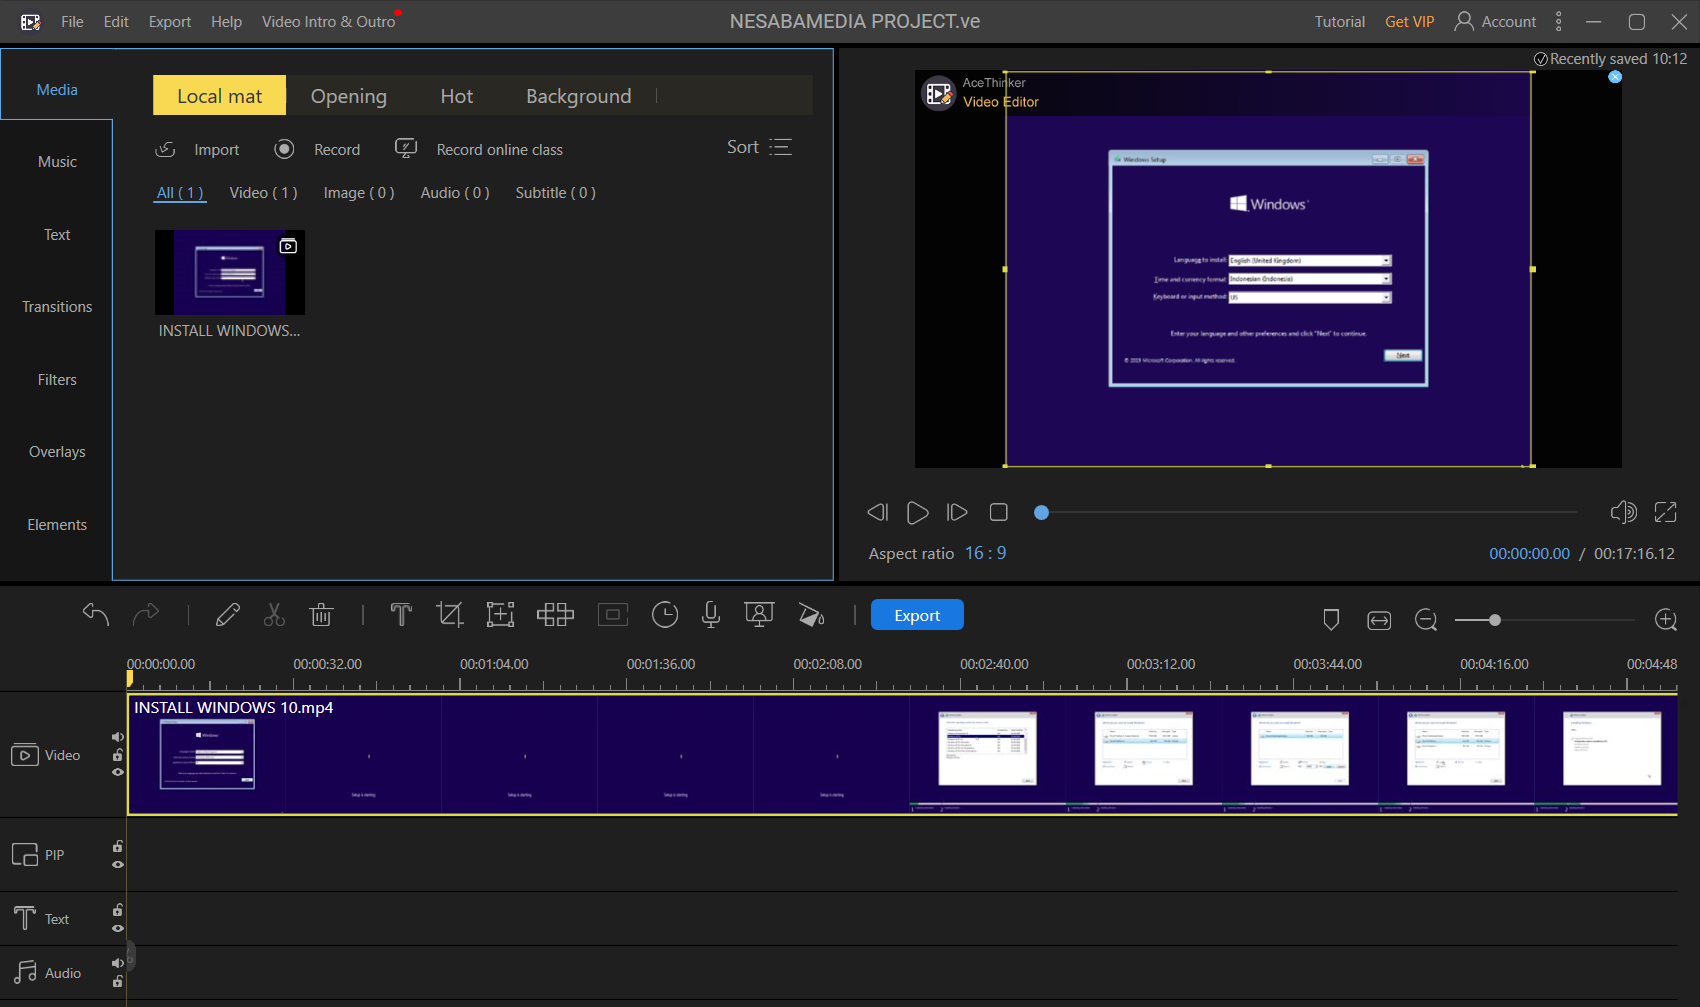Click the Get VIP link

[x=1409, y=21]
